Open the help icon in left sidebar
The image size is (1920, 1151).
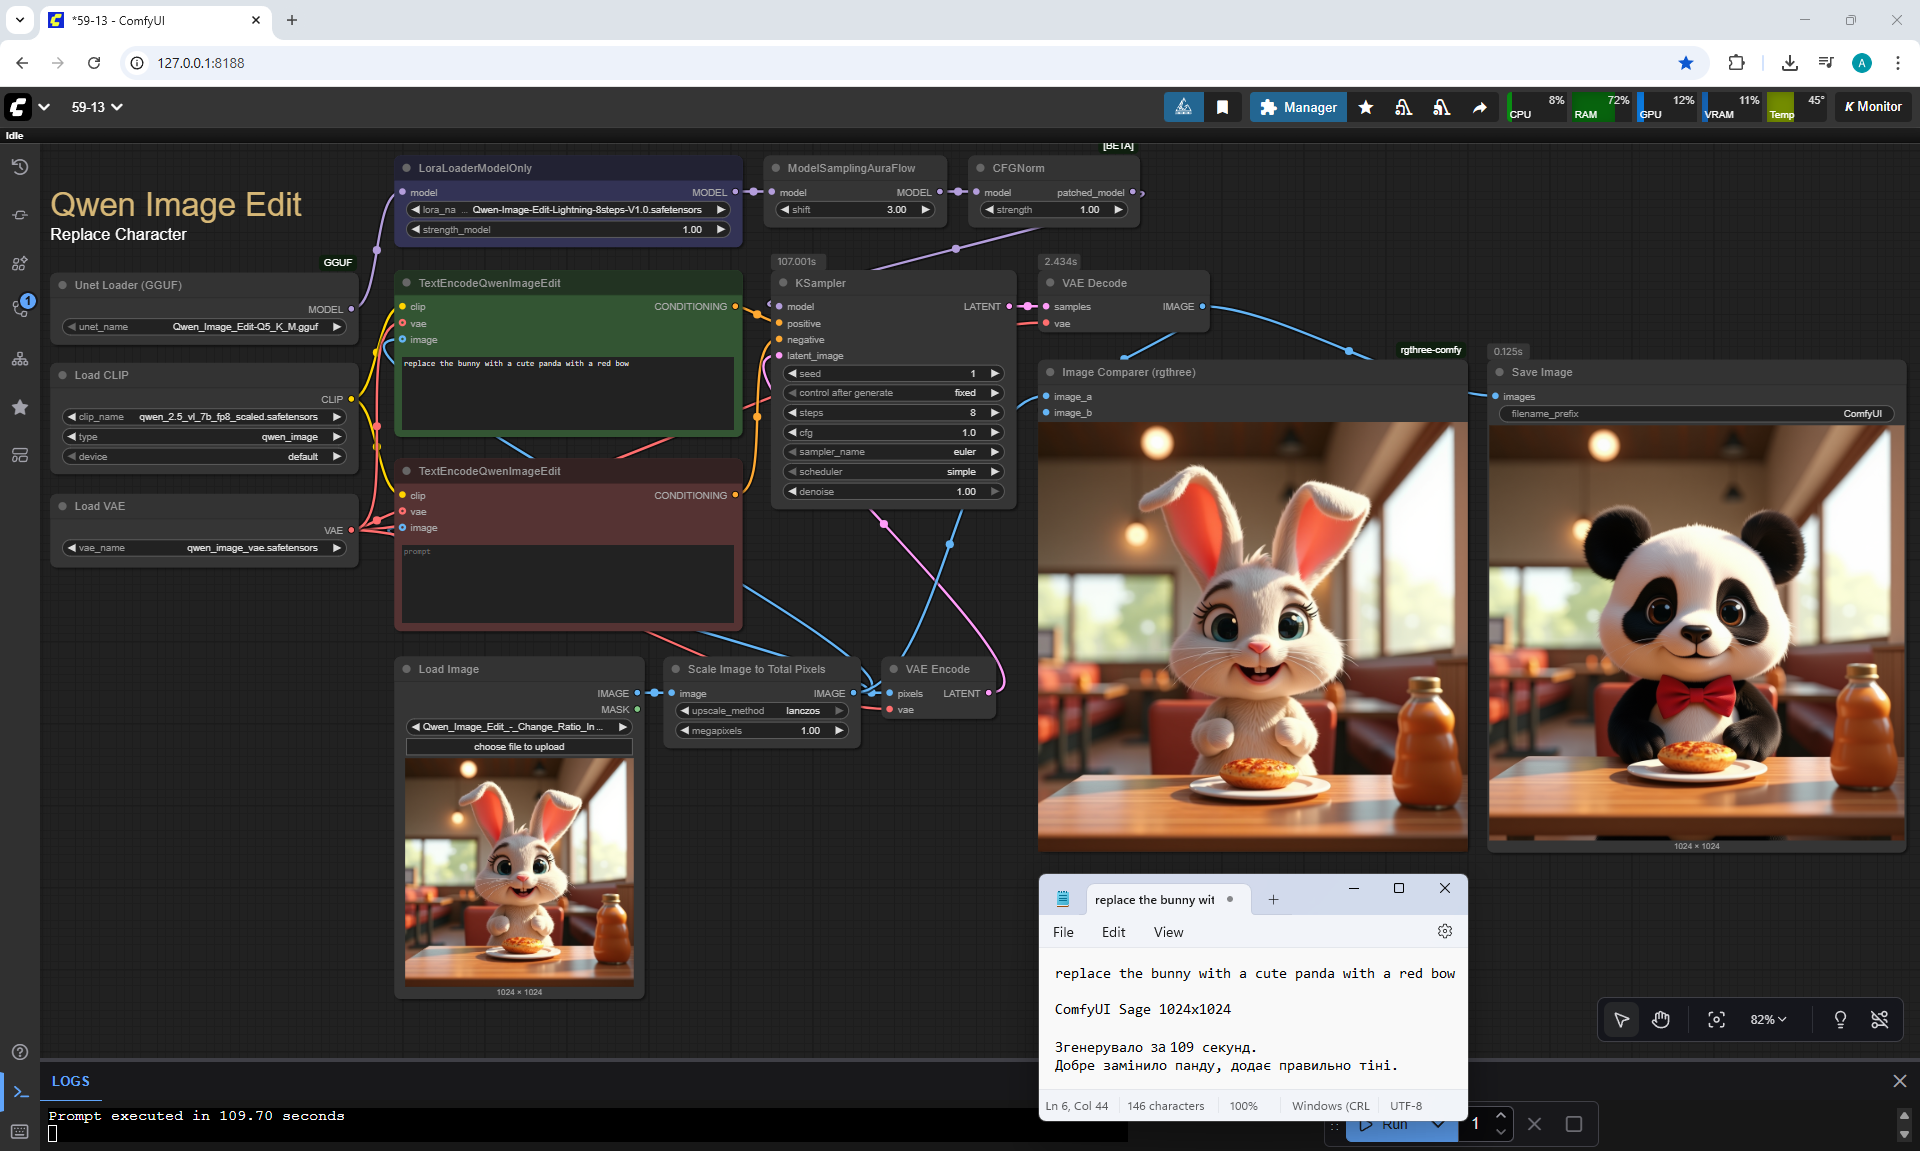pyautogui.click(x=19, y=1052)
